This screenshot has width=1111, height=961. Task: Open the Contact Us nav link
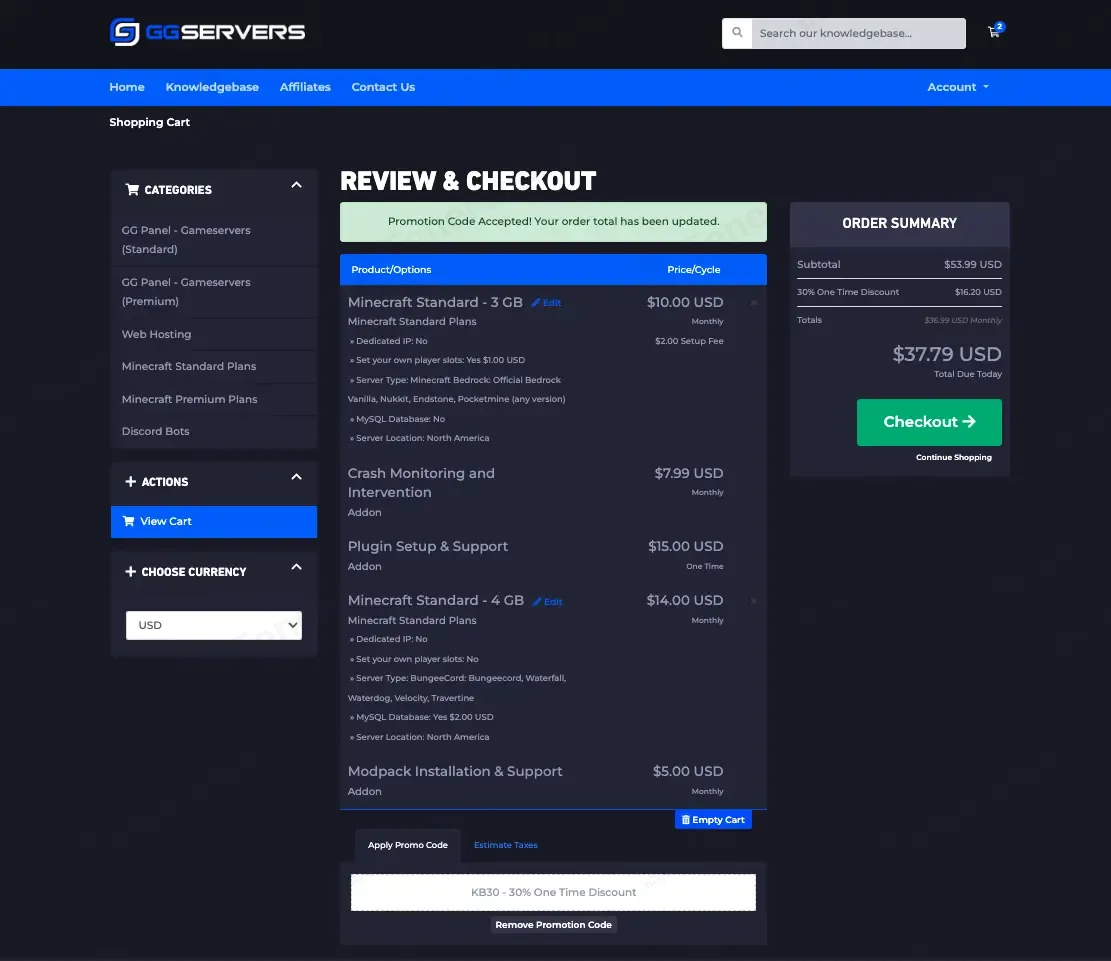click(383, 87)
